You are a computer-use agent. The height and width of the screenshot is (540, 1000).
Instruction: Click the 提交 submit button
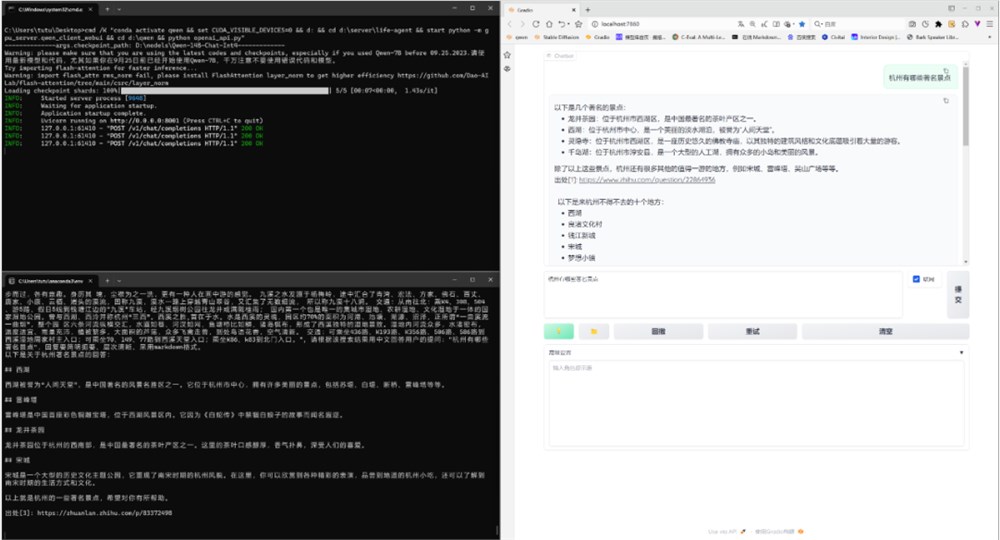pyautogui.click(x=958, y=295)
